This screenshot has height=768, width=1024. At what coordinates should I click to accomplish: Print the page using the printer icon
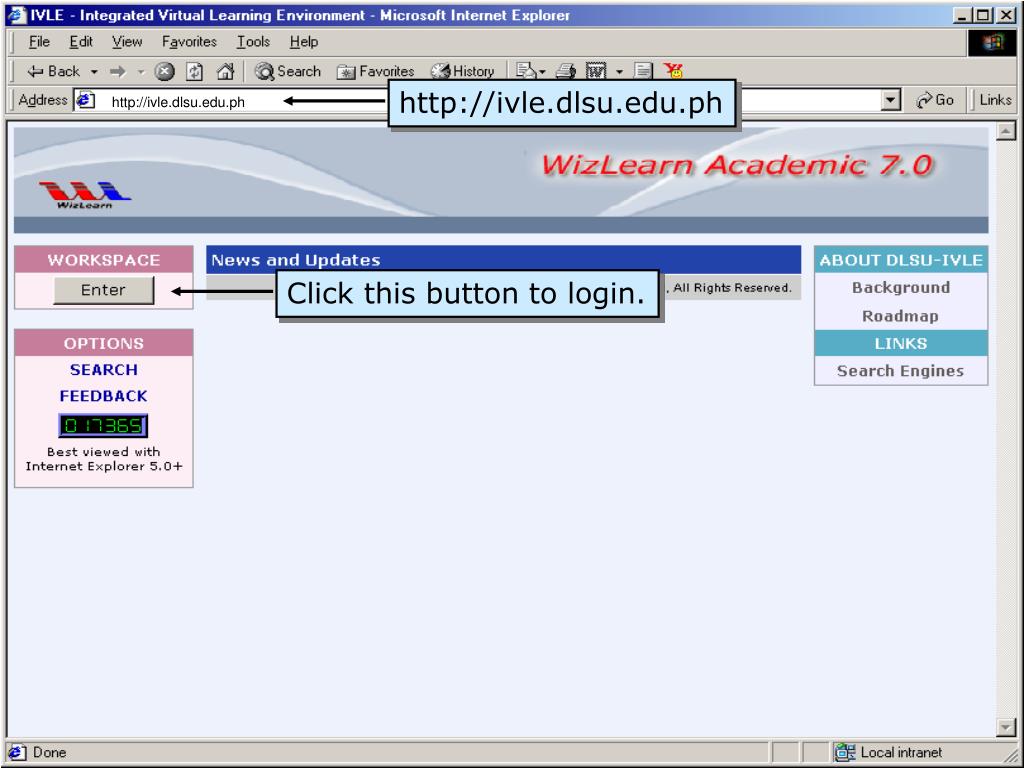pos(566,71)
